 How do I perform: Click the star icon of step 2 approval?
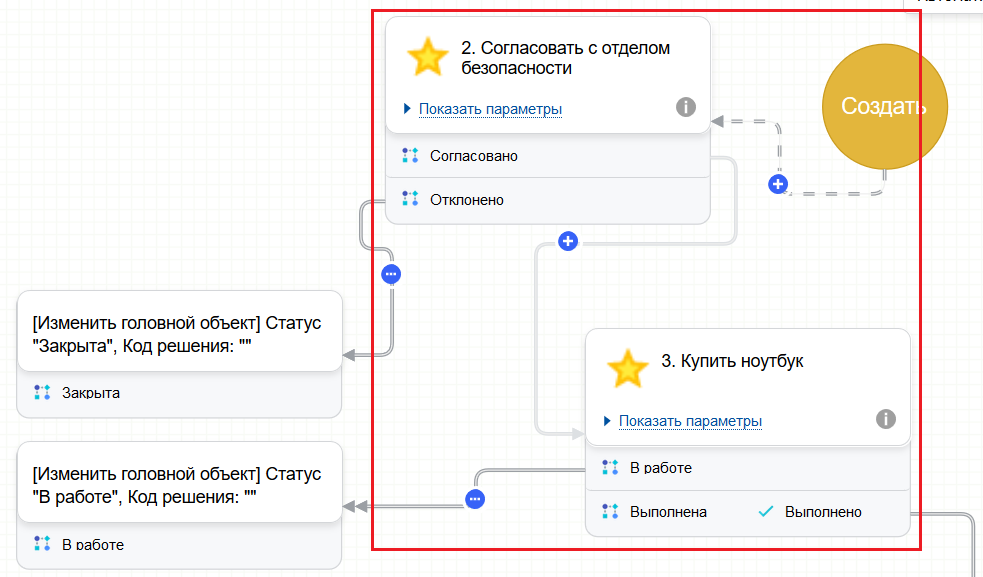pos(427,57)
